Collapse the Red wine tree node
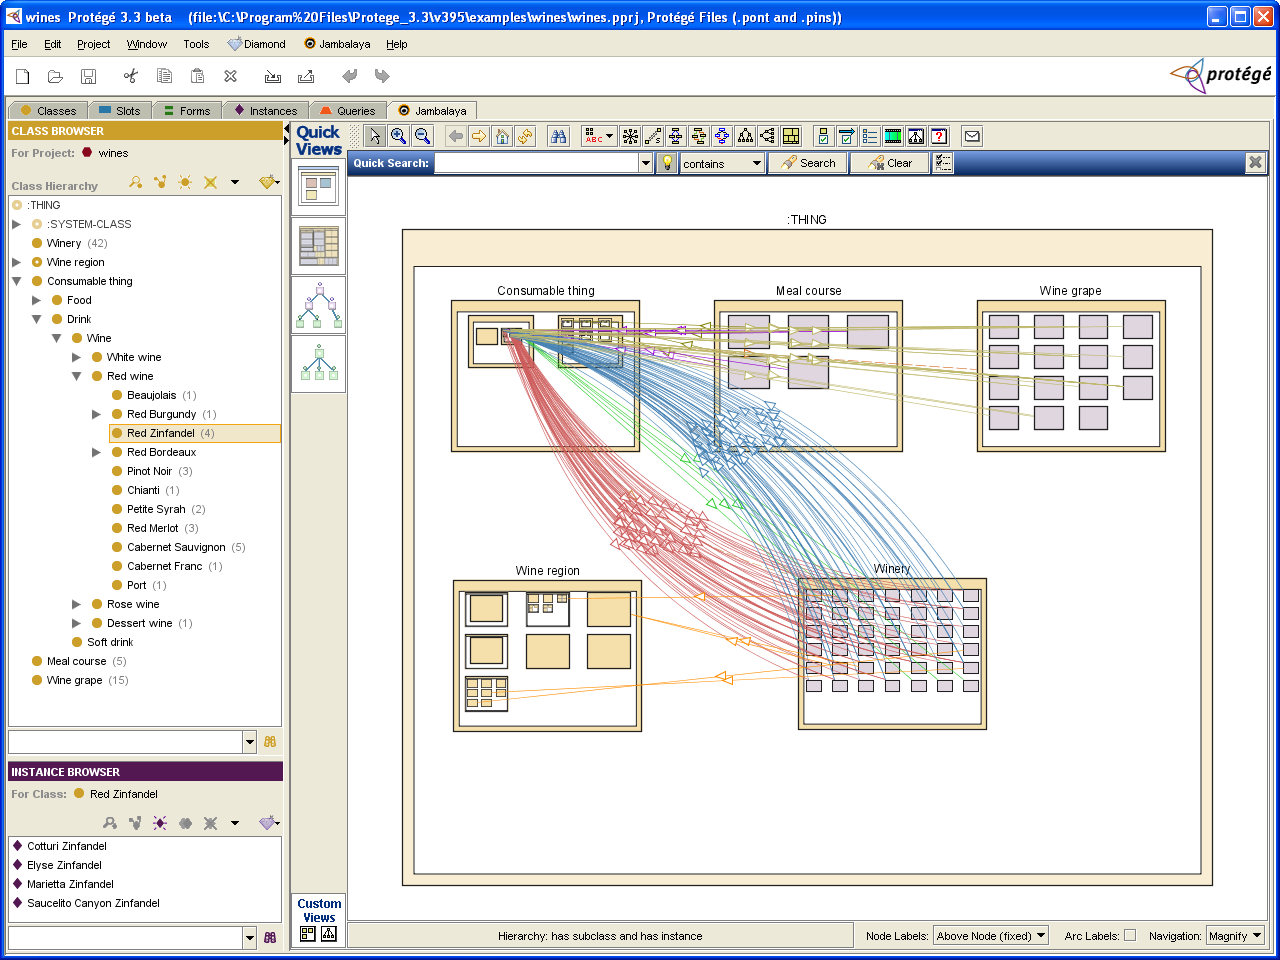Image resolution: width=1280 pixels, height=960 pixels. pyautogui.click(x=77, y=376)
